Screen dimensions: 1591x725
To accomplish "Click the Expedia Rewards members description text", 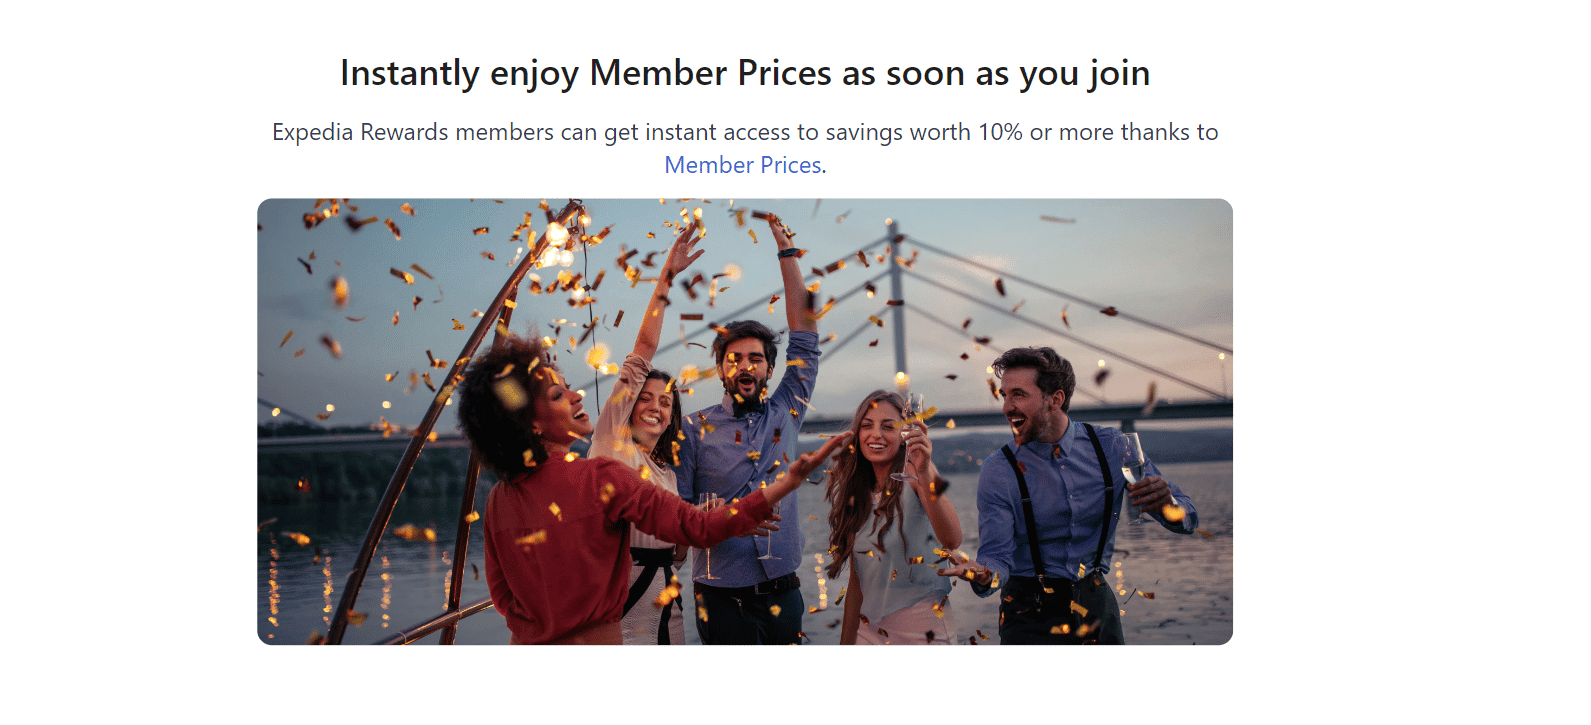I will (745, 148).
